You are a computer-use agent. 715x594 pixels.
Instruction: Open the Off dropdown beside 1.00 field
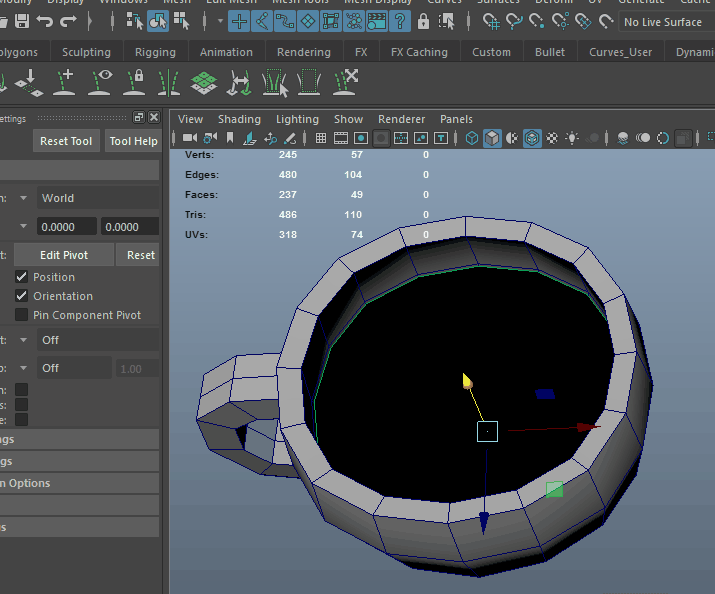pos(74,368)
